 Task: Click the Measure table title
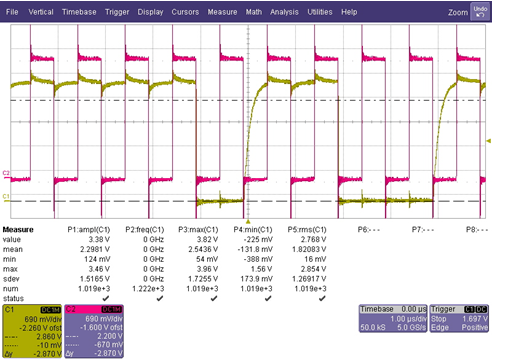(x=18, y=230)
